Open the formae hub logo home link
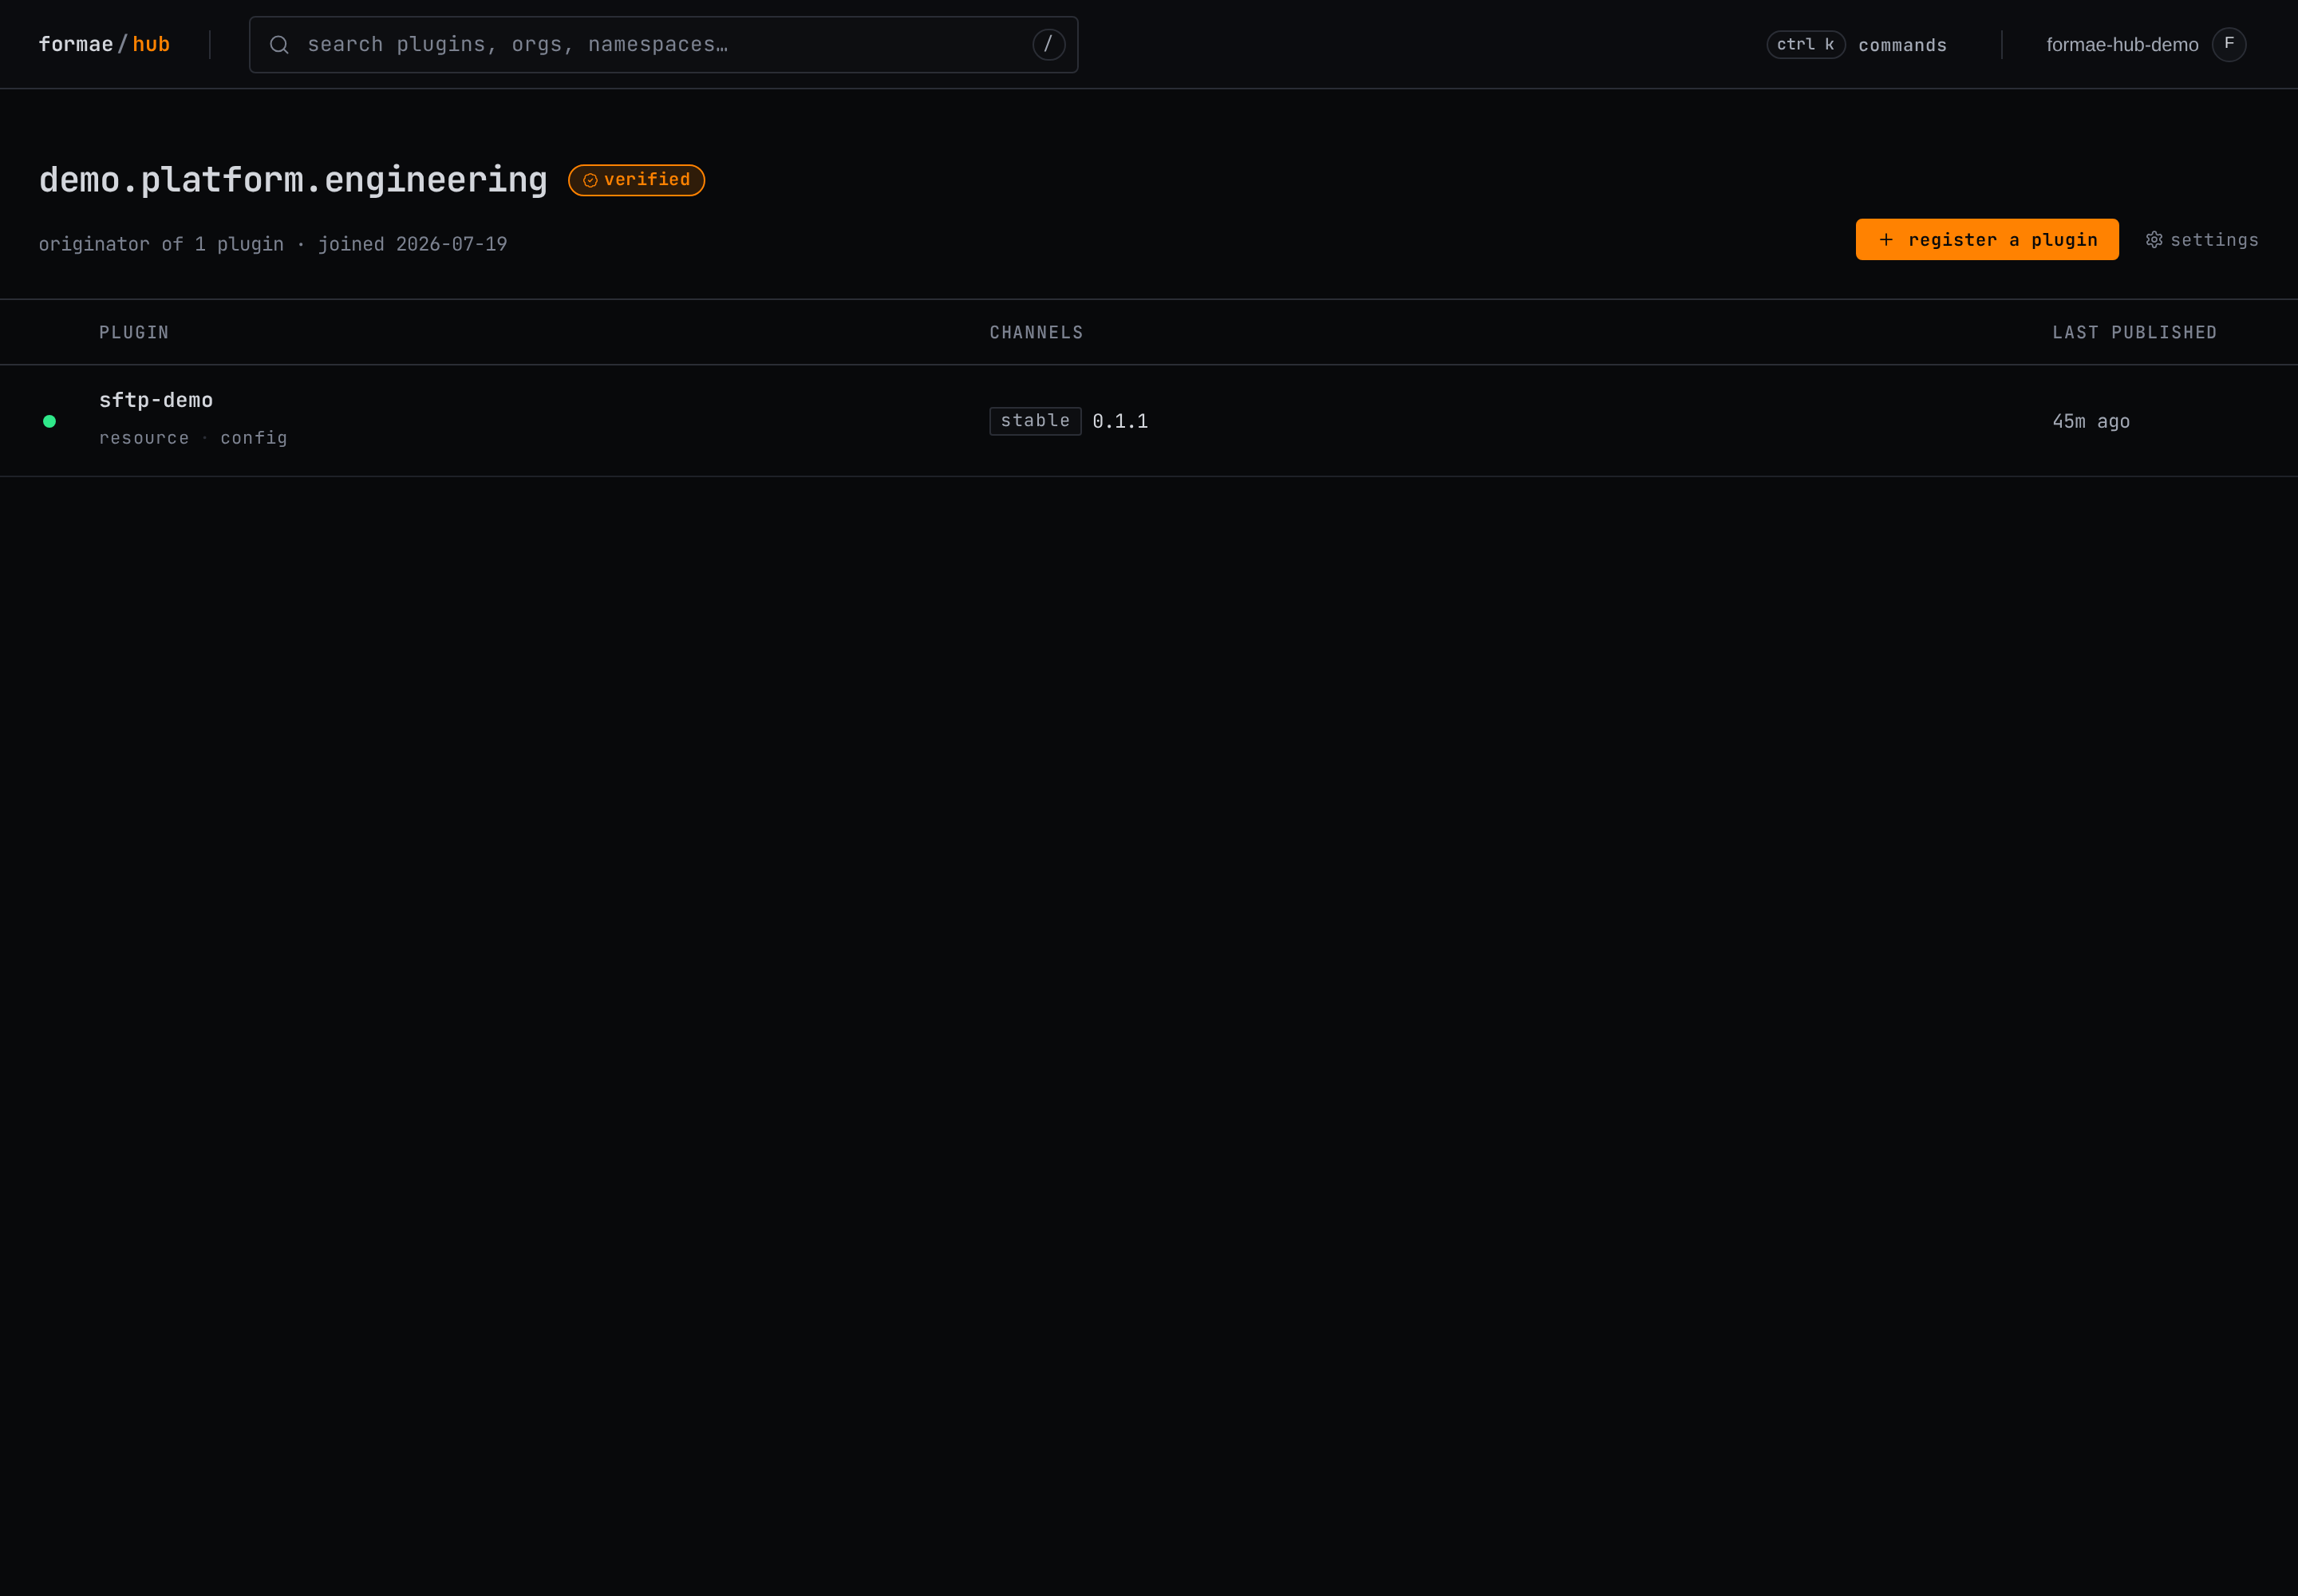This screenshot has width=2298, height=1596. coord(104,44)
